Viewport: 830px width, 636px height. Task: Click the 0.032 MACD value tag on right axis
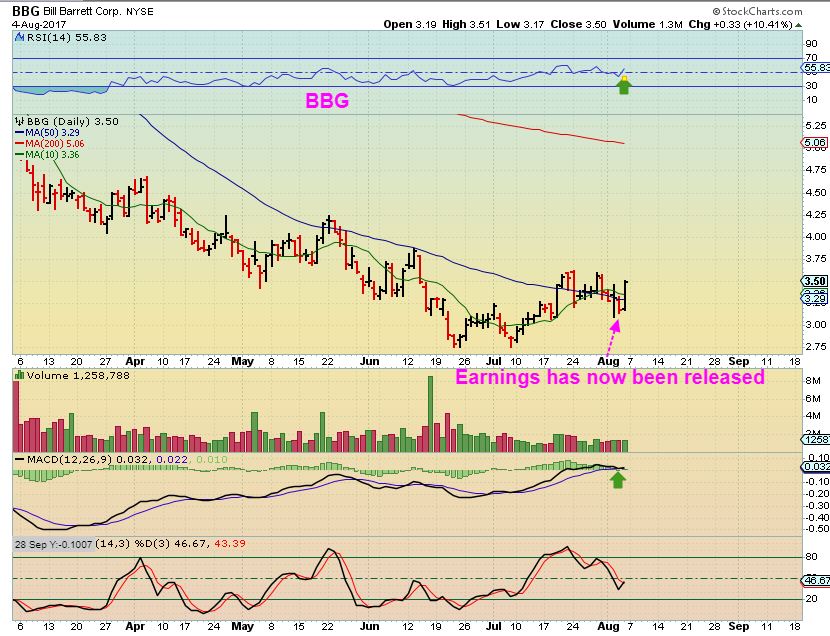pyautogui.click(x=816, y=467)
